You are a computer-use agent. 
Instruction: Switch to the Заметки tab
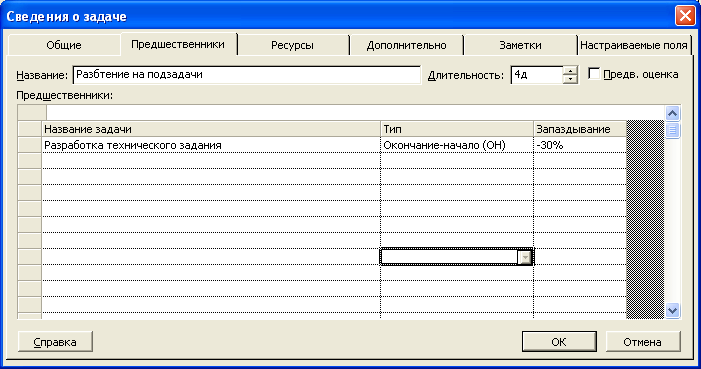coord(520,45)
